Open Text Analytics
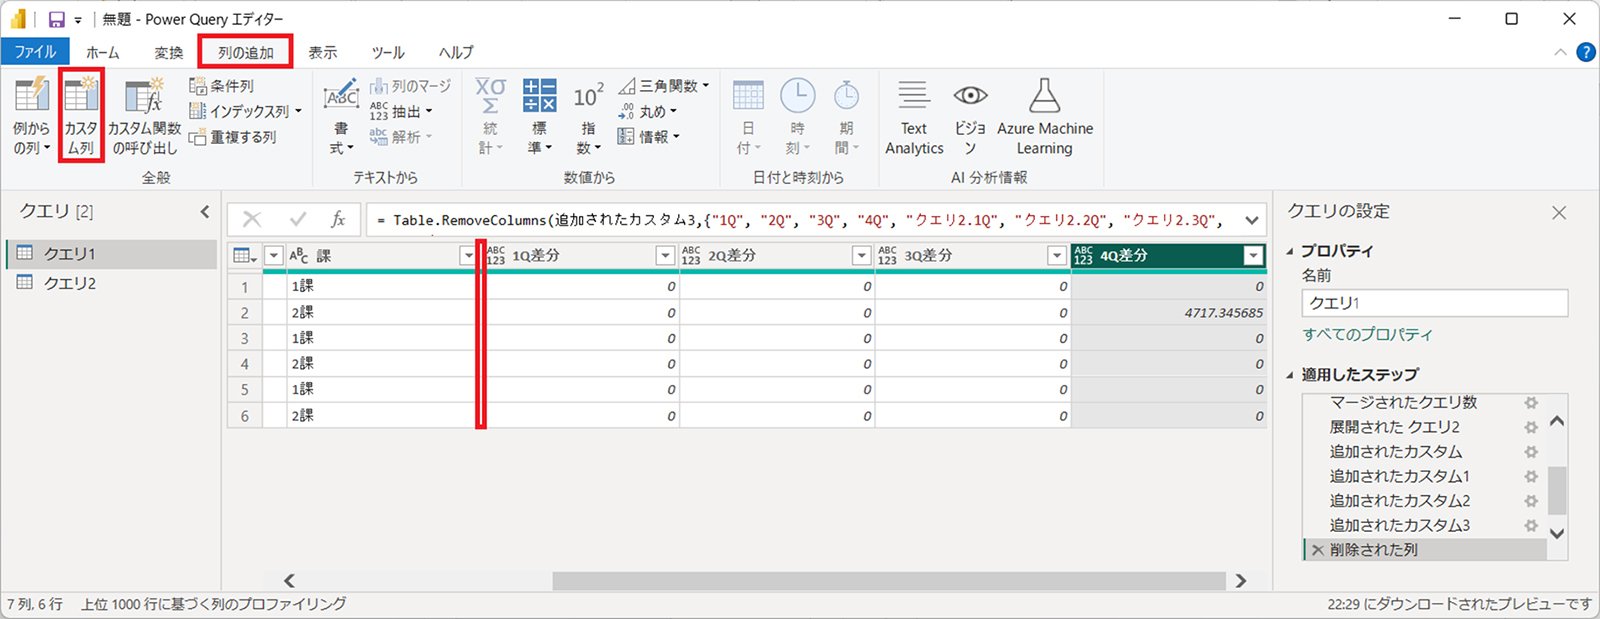This screenshot has height=619, width=1600. point(914,116)
